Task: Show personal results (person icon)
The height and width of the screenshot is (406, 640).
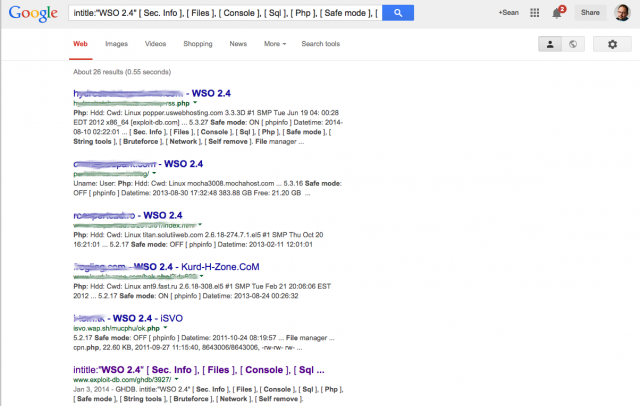Action: (x=550, y=44)
